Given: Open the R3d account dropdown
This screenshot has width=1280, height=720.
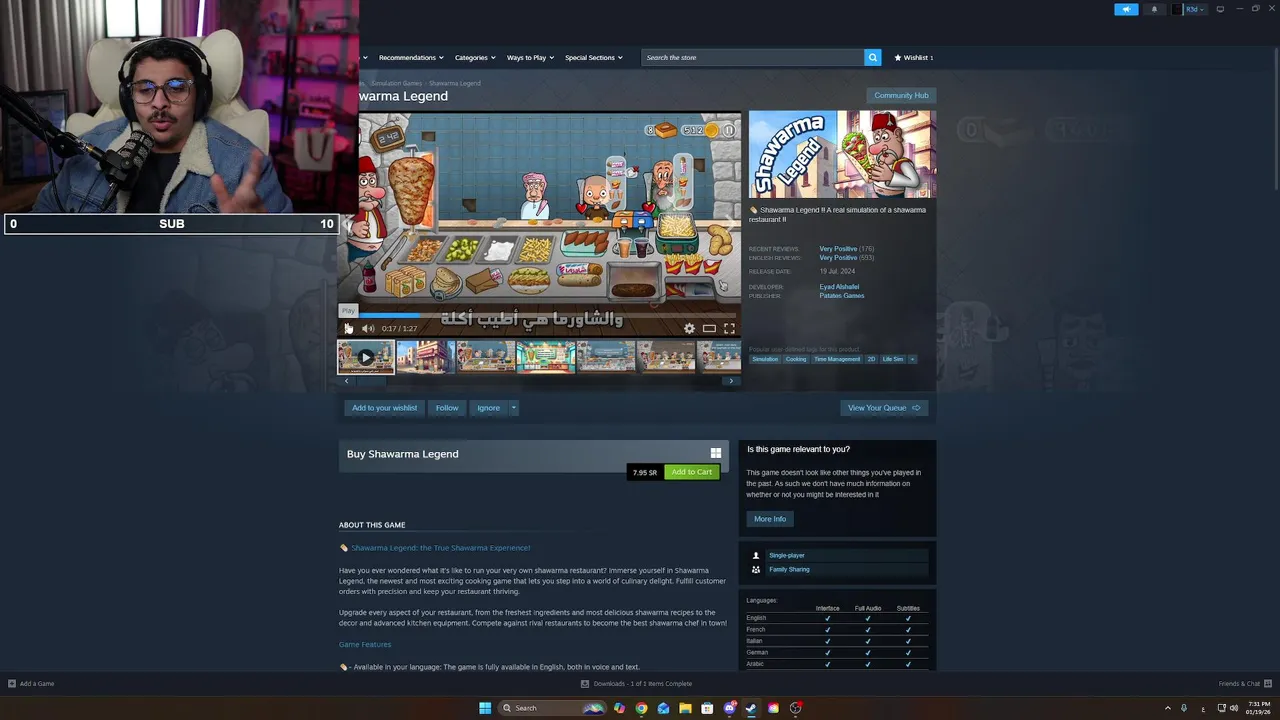Looking at the screenshot, I should click(1190, 9).
